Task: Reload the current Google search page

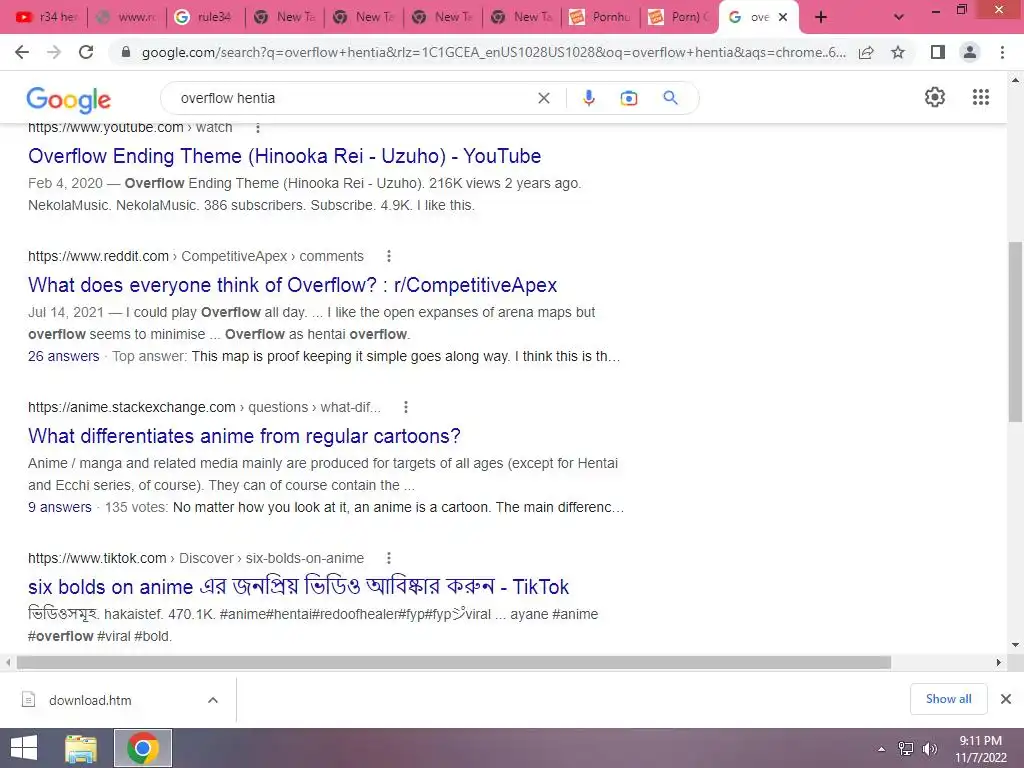Action: 86,52
